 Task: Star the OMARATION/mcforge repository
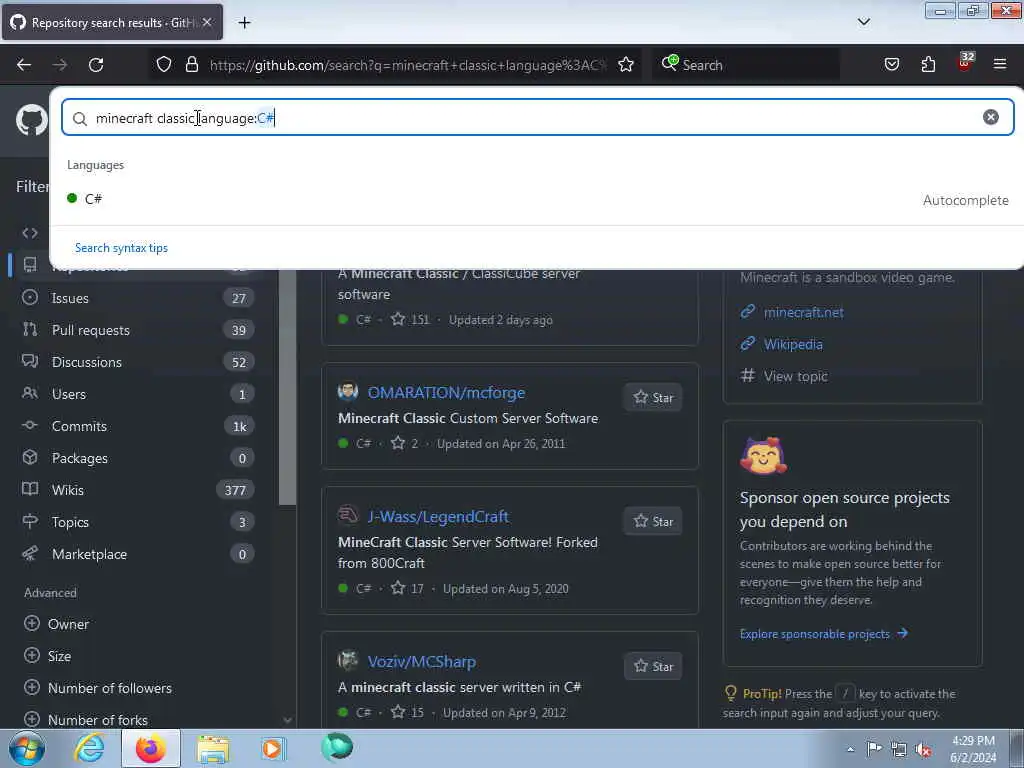click(x=652, y=397)
